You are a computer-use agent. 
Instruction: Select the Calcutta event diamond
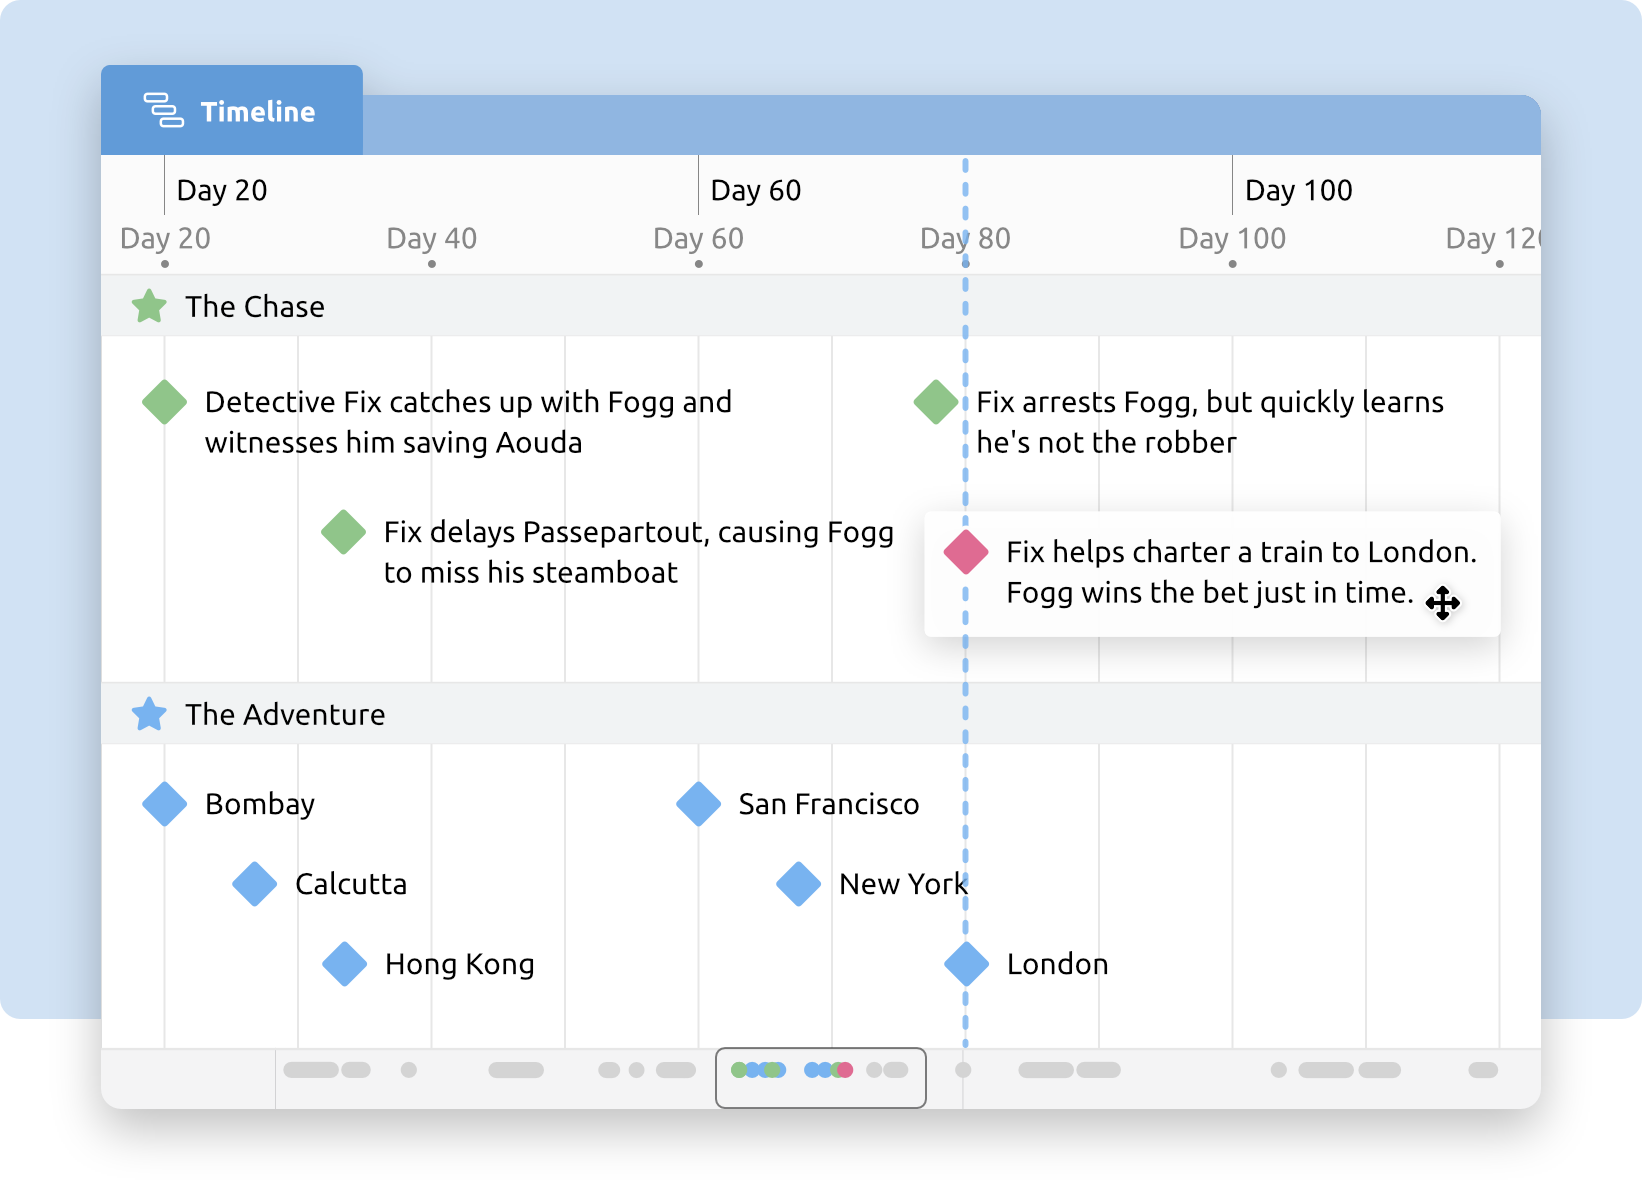(x=254, y=883)
